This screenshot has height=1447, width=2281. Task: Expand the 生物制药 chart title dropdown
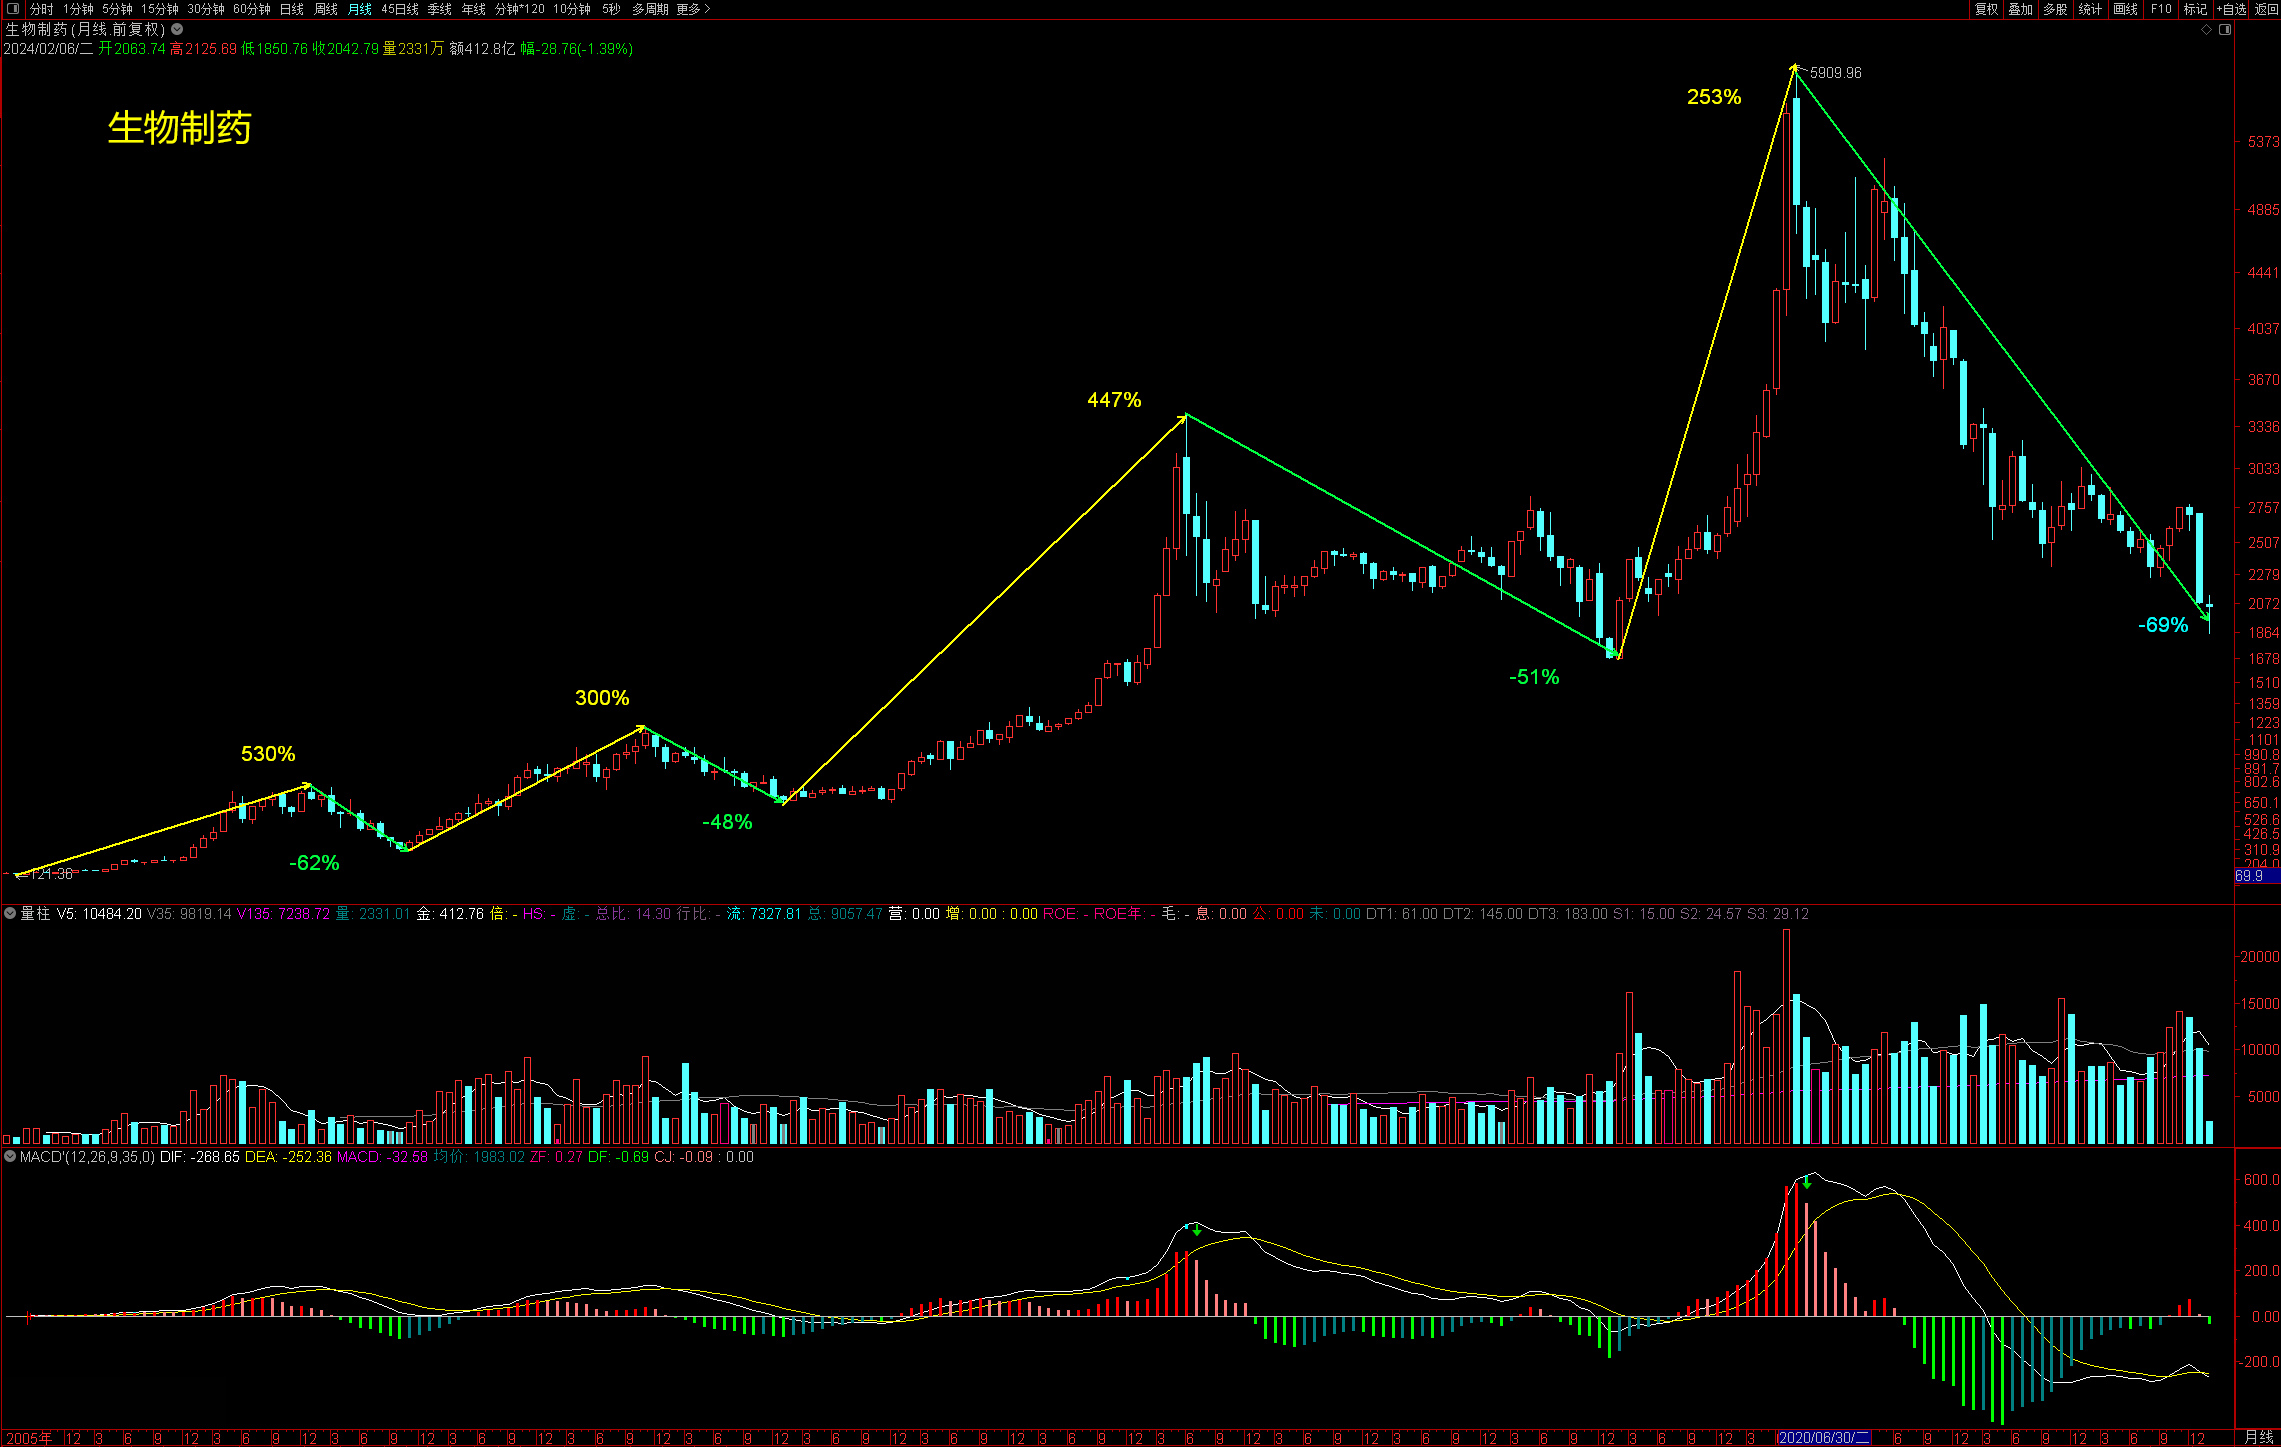point(177,30)
